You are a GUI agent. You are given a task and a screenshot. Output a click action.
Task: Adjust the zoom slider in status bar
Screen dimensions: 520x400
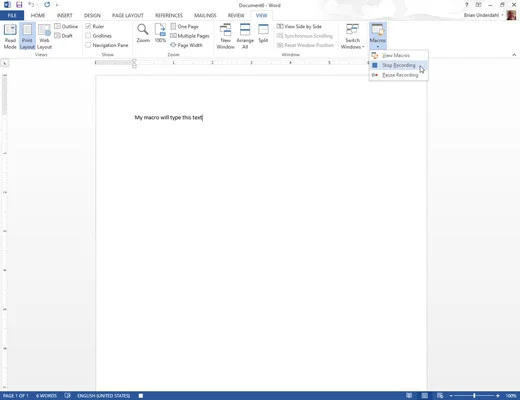coord(474,396)
